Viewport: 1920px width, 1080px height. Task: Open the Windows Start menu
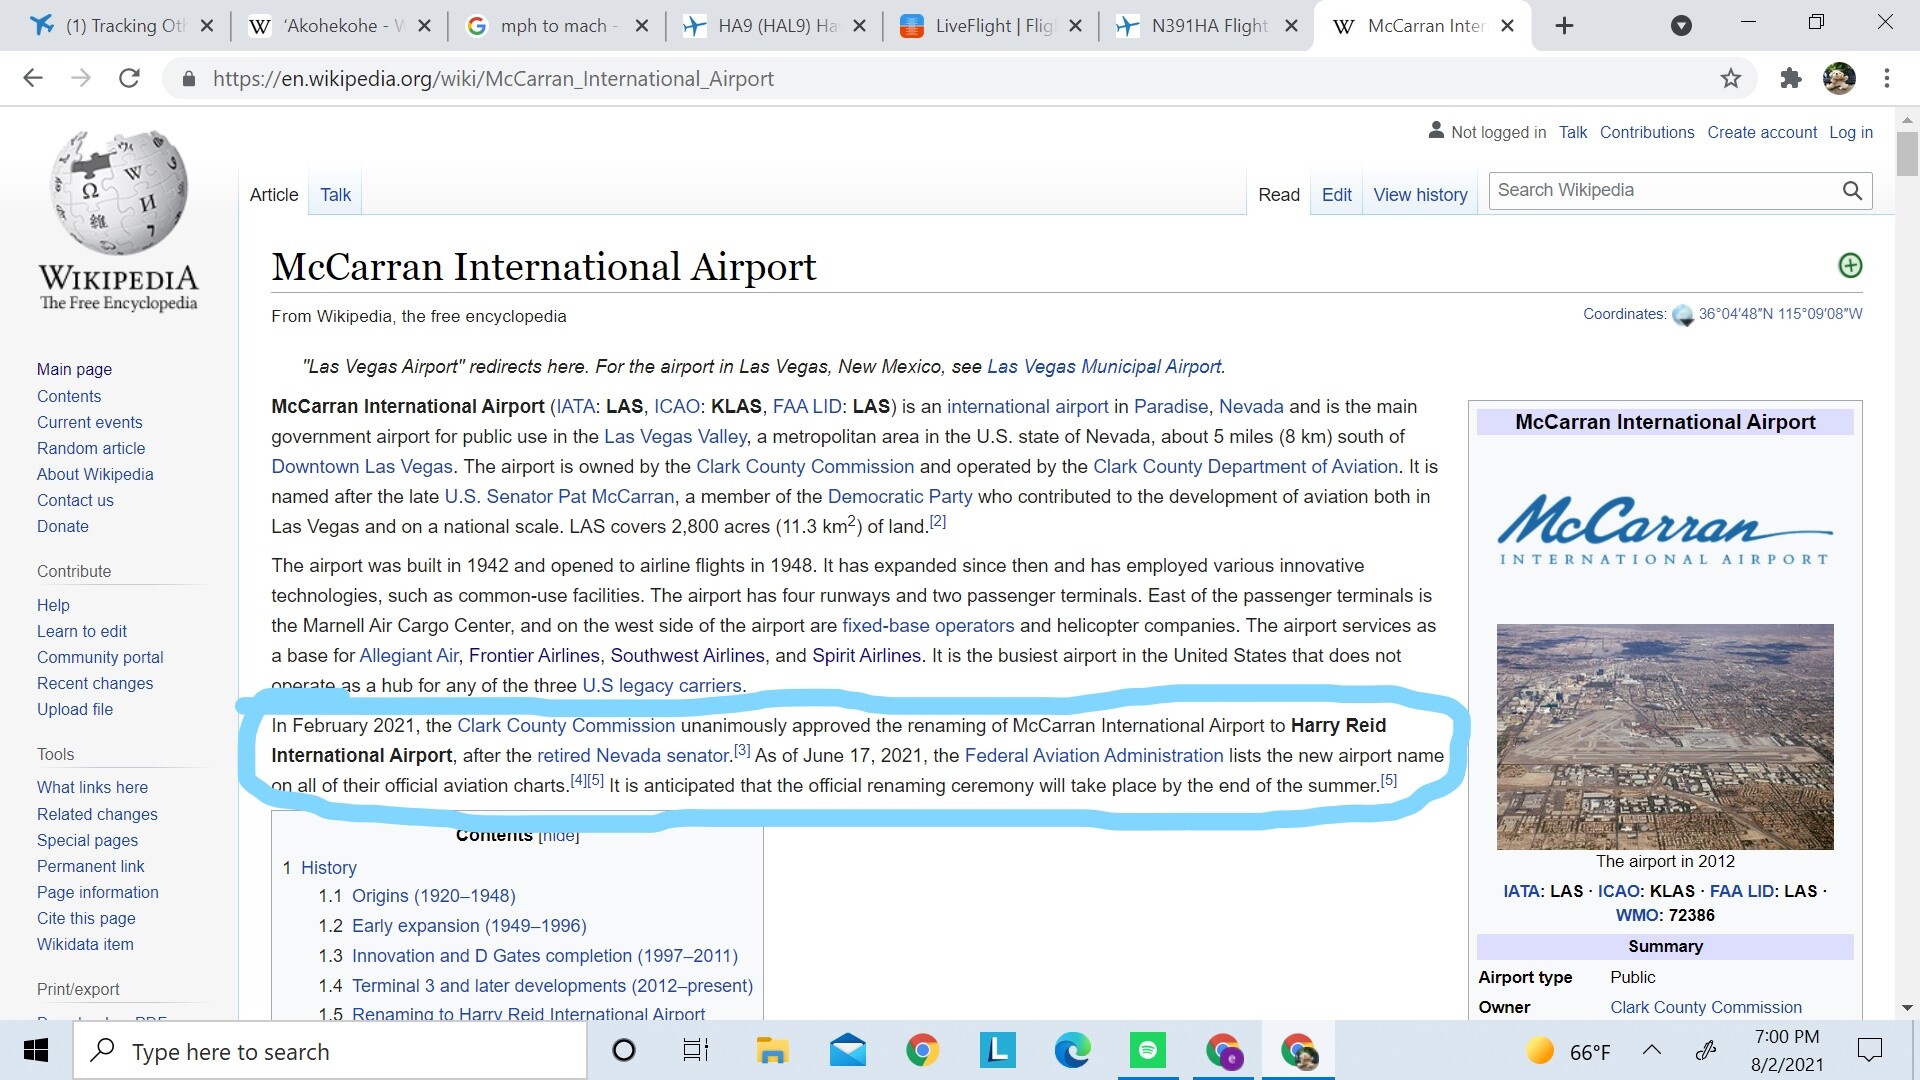pyautogui.click(x=36, y=1051)
